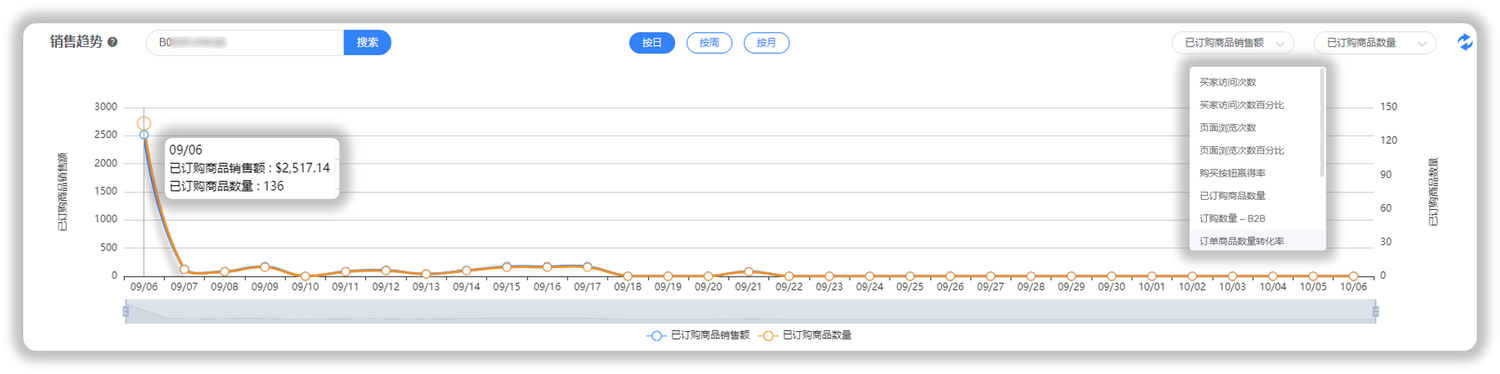Open the 已订购商品销售额 metric dropdown

tap(1233, 43)
